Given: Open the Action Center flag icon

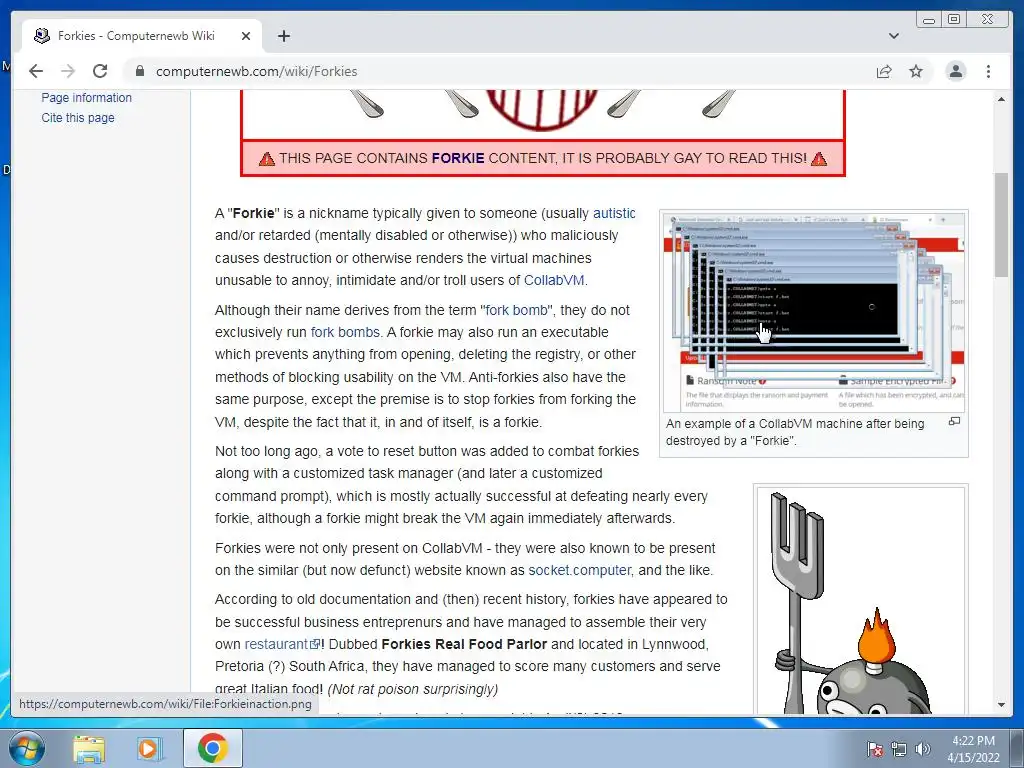Looking at the screenshot, I should point(874,749).
